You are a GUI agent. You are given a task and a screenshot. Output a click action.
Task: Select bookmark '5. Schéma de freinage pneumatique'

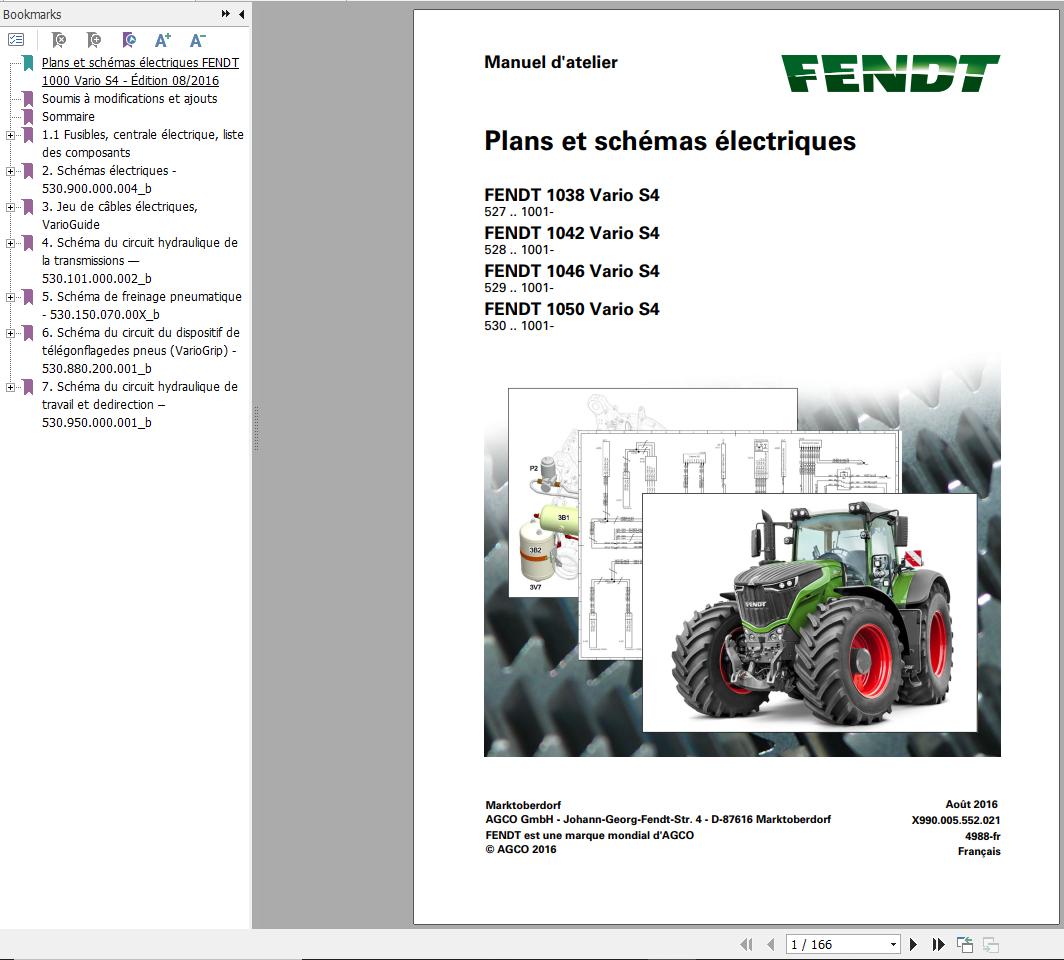(x=141, y=305)
